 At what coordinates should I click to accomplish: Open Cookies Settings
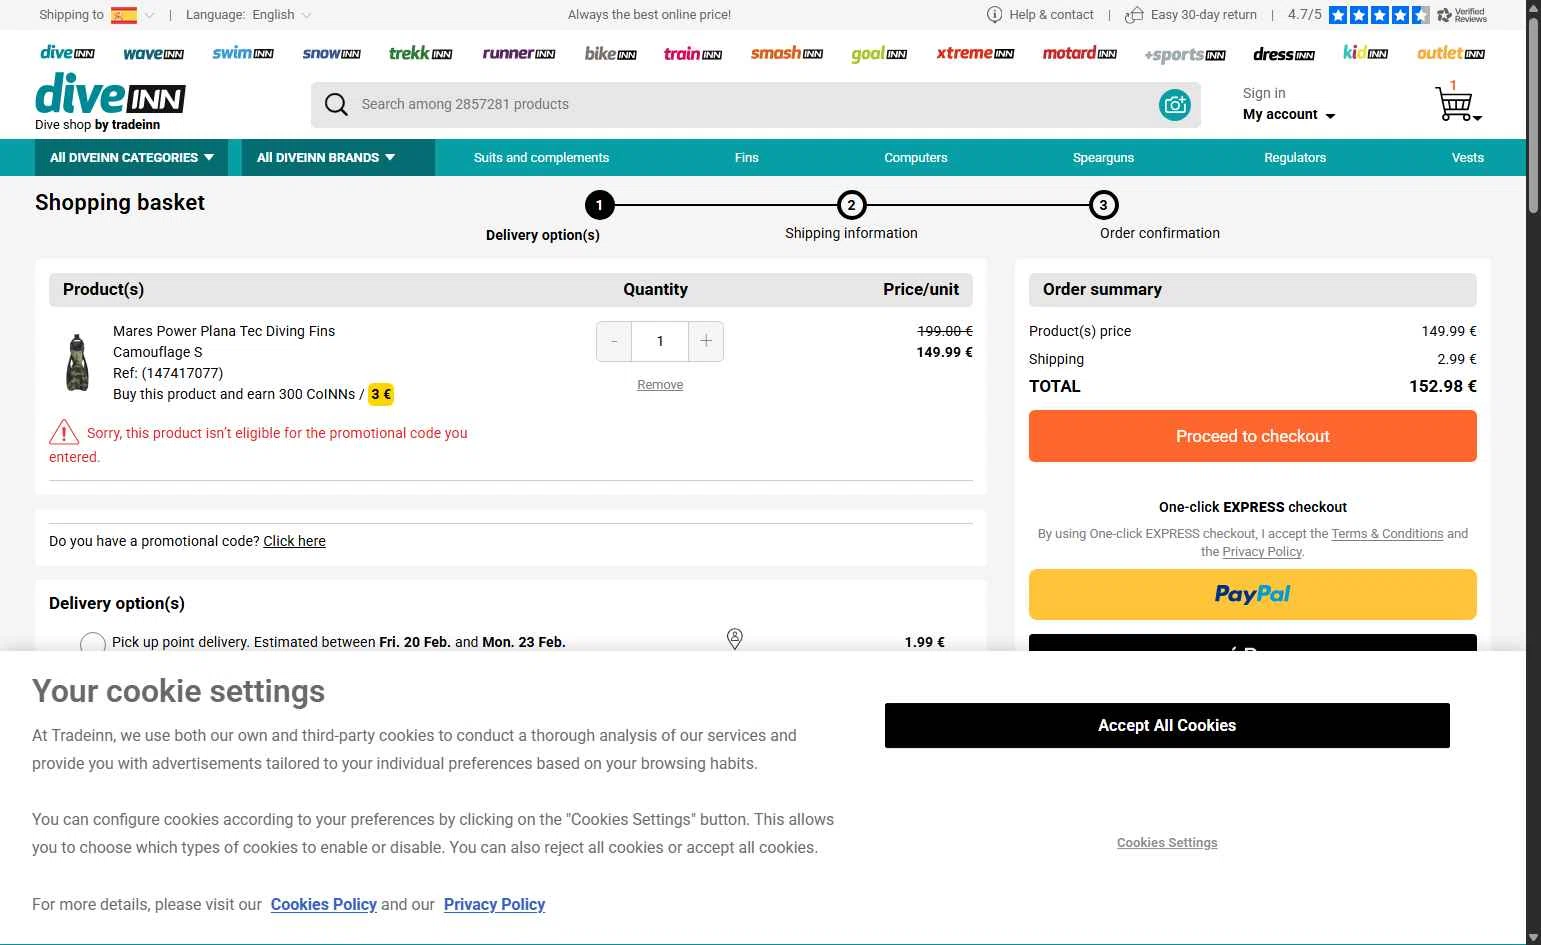[1167, 843]
